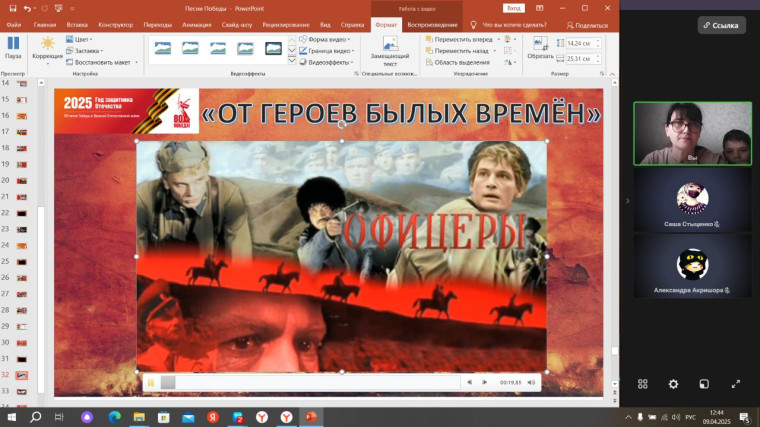The image size is (760, 427).
Task: Select slide 28 thumbnail in slide panel
Action: click(x=22, y=311)
